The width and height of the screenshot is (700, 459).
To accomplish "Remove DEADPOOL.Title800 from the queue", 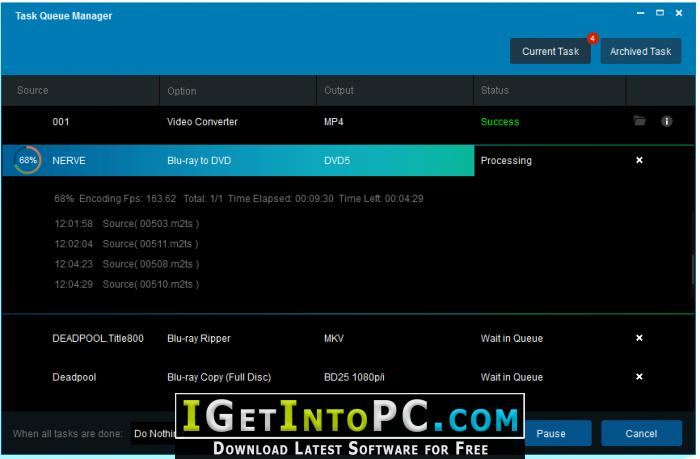I will click(639, 338).
